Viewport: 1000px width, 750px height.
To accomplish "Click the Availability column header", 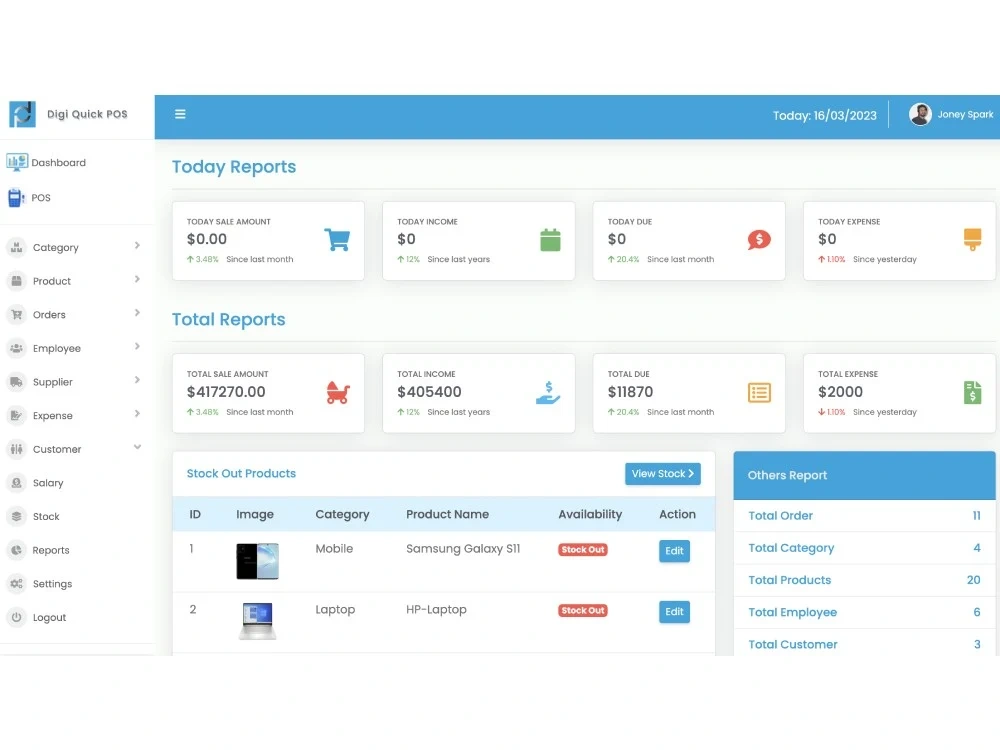I will [x=590, y=514].
